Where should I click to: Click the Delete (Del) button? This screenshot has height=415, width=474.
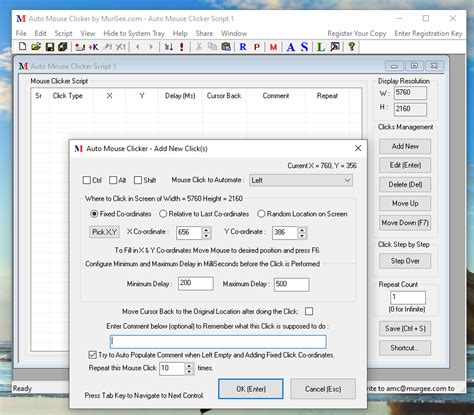point(405,184)
